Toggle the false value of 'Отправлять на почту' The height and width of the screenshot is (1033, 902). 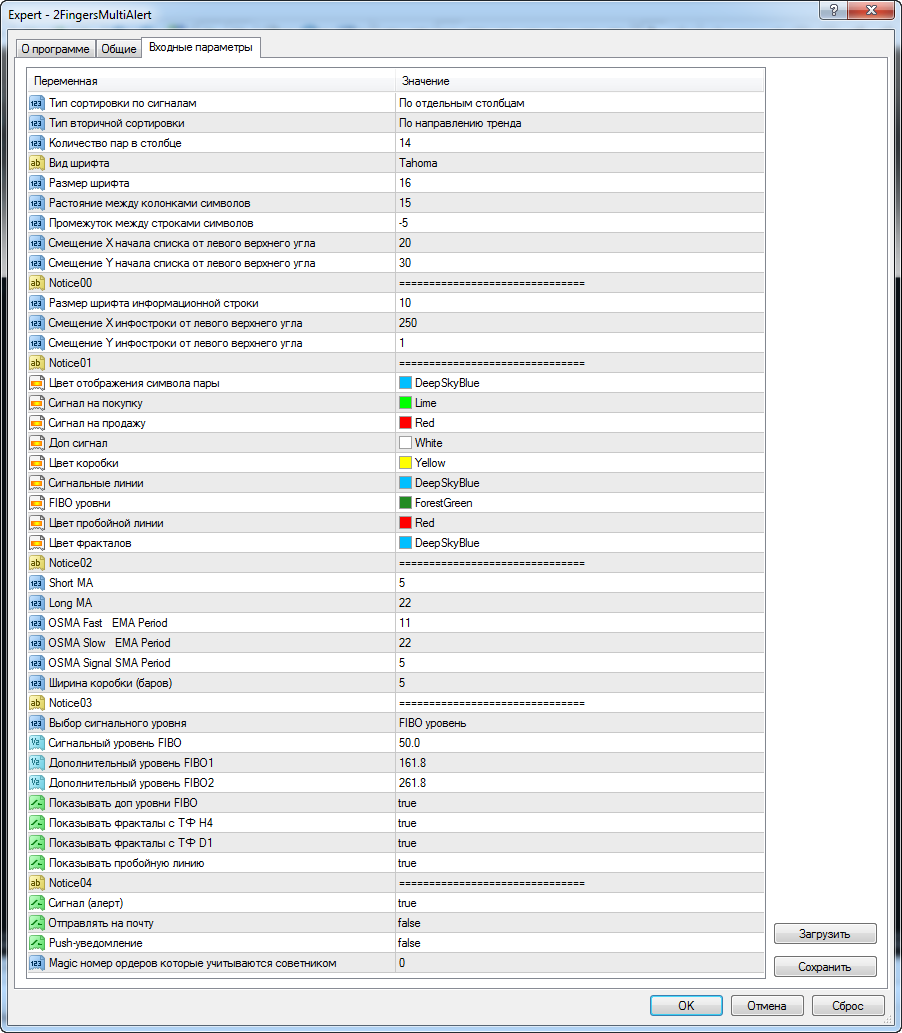pos(580,923)
